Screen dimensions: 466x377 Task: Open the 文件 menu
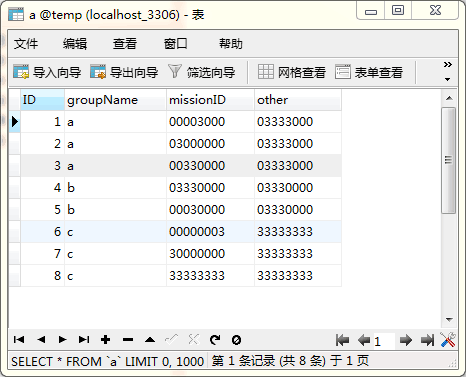point(26,44)
